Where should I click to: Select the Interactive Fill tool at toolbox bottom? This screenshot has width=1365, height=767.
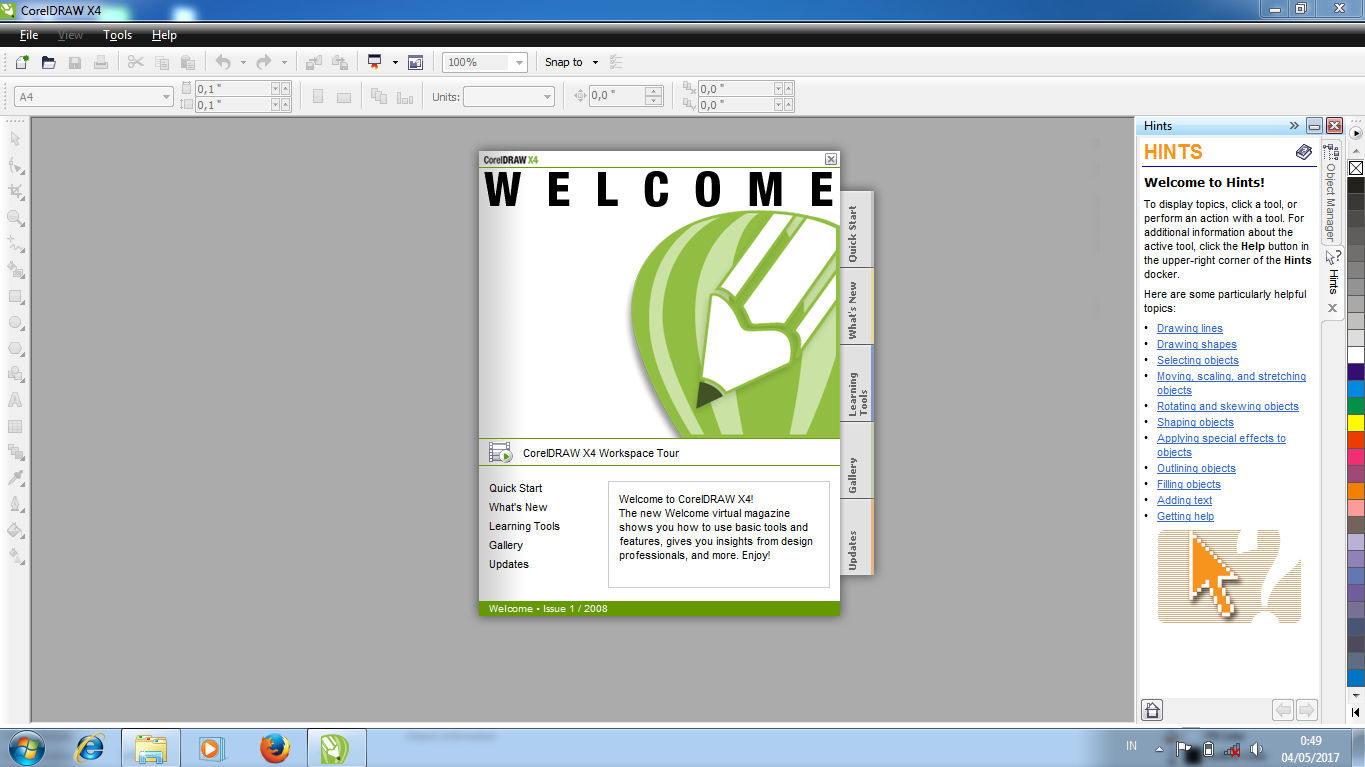(15, 555)
